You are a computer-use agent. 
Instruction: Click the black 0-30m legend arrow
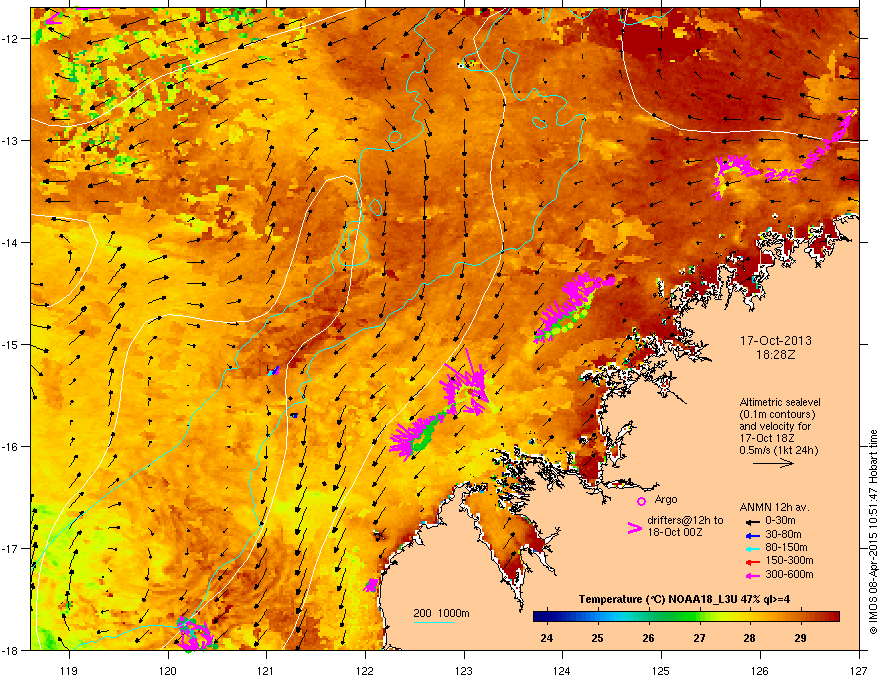[x=751, y=522]
